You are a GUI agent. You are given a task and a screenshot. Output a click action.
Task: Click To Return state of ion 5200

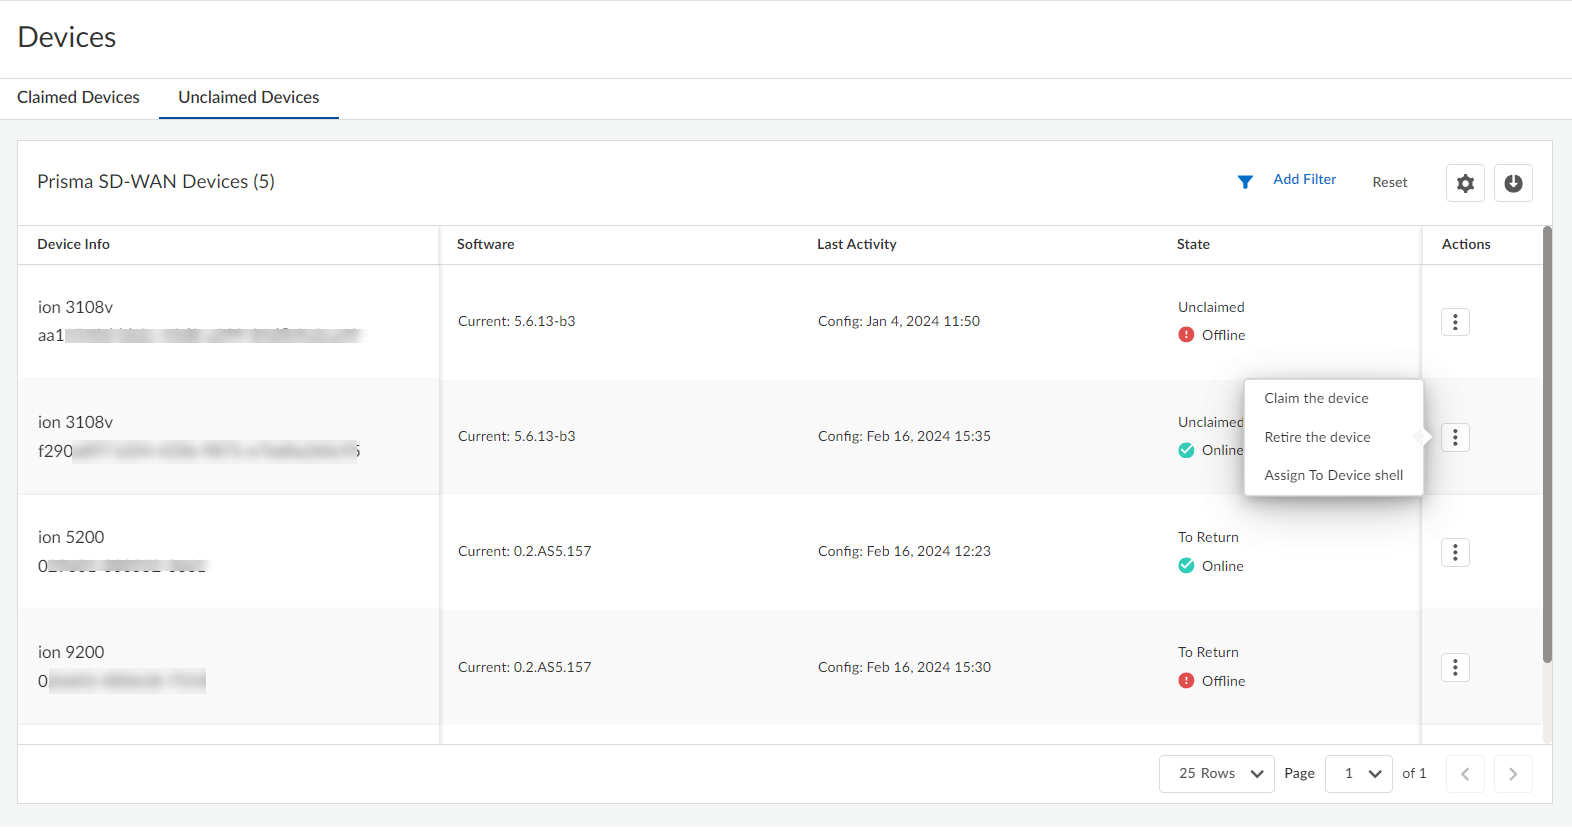(x=1208, y=537)
